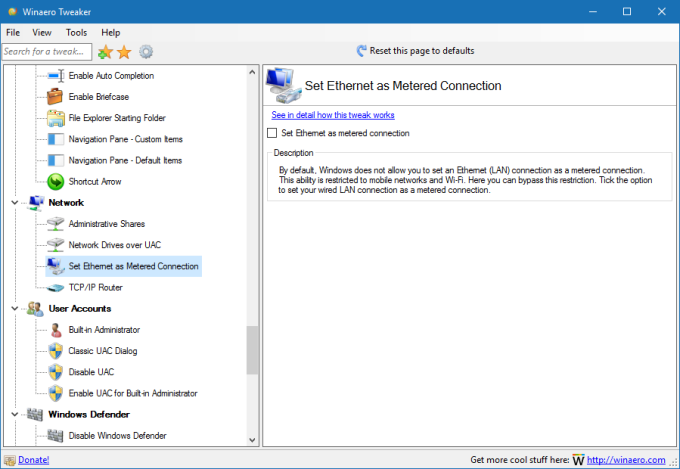Click the Network category icon

(36, 203)
